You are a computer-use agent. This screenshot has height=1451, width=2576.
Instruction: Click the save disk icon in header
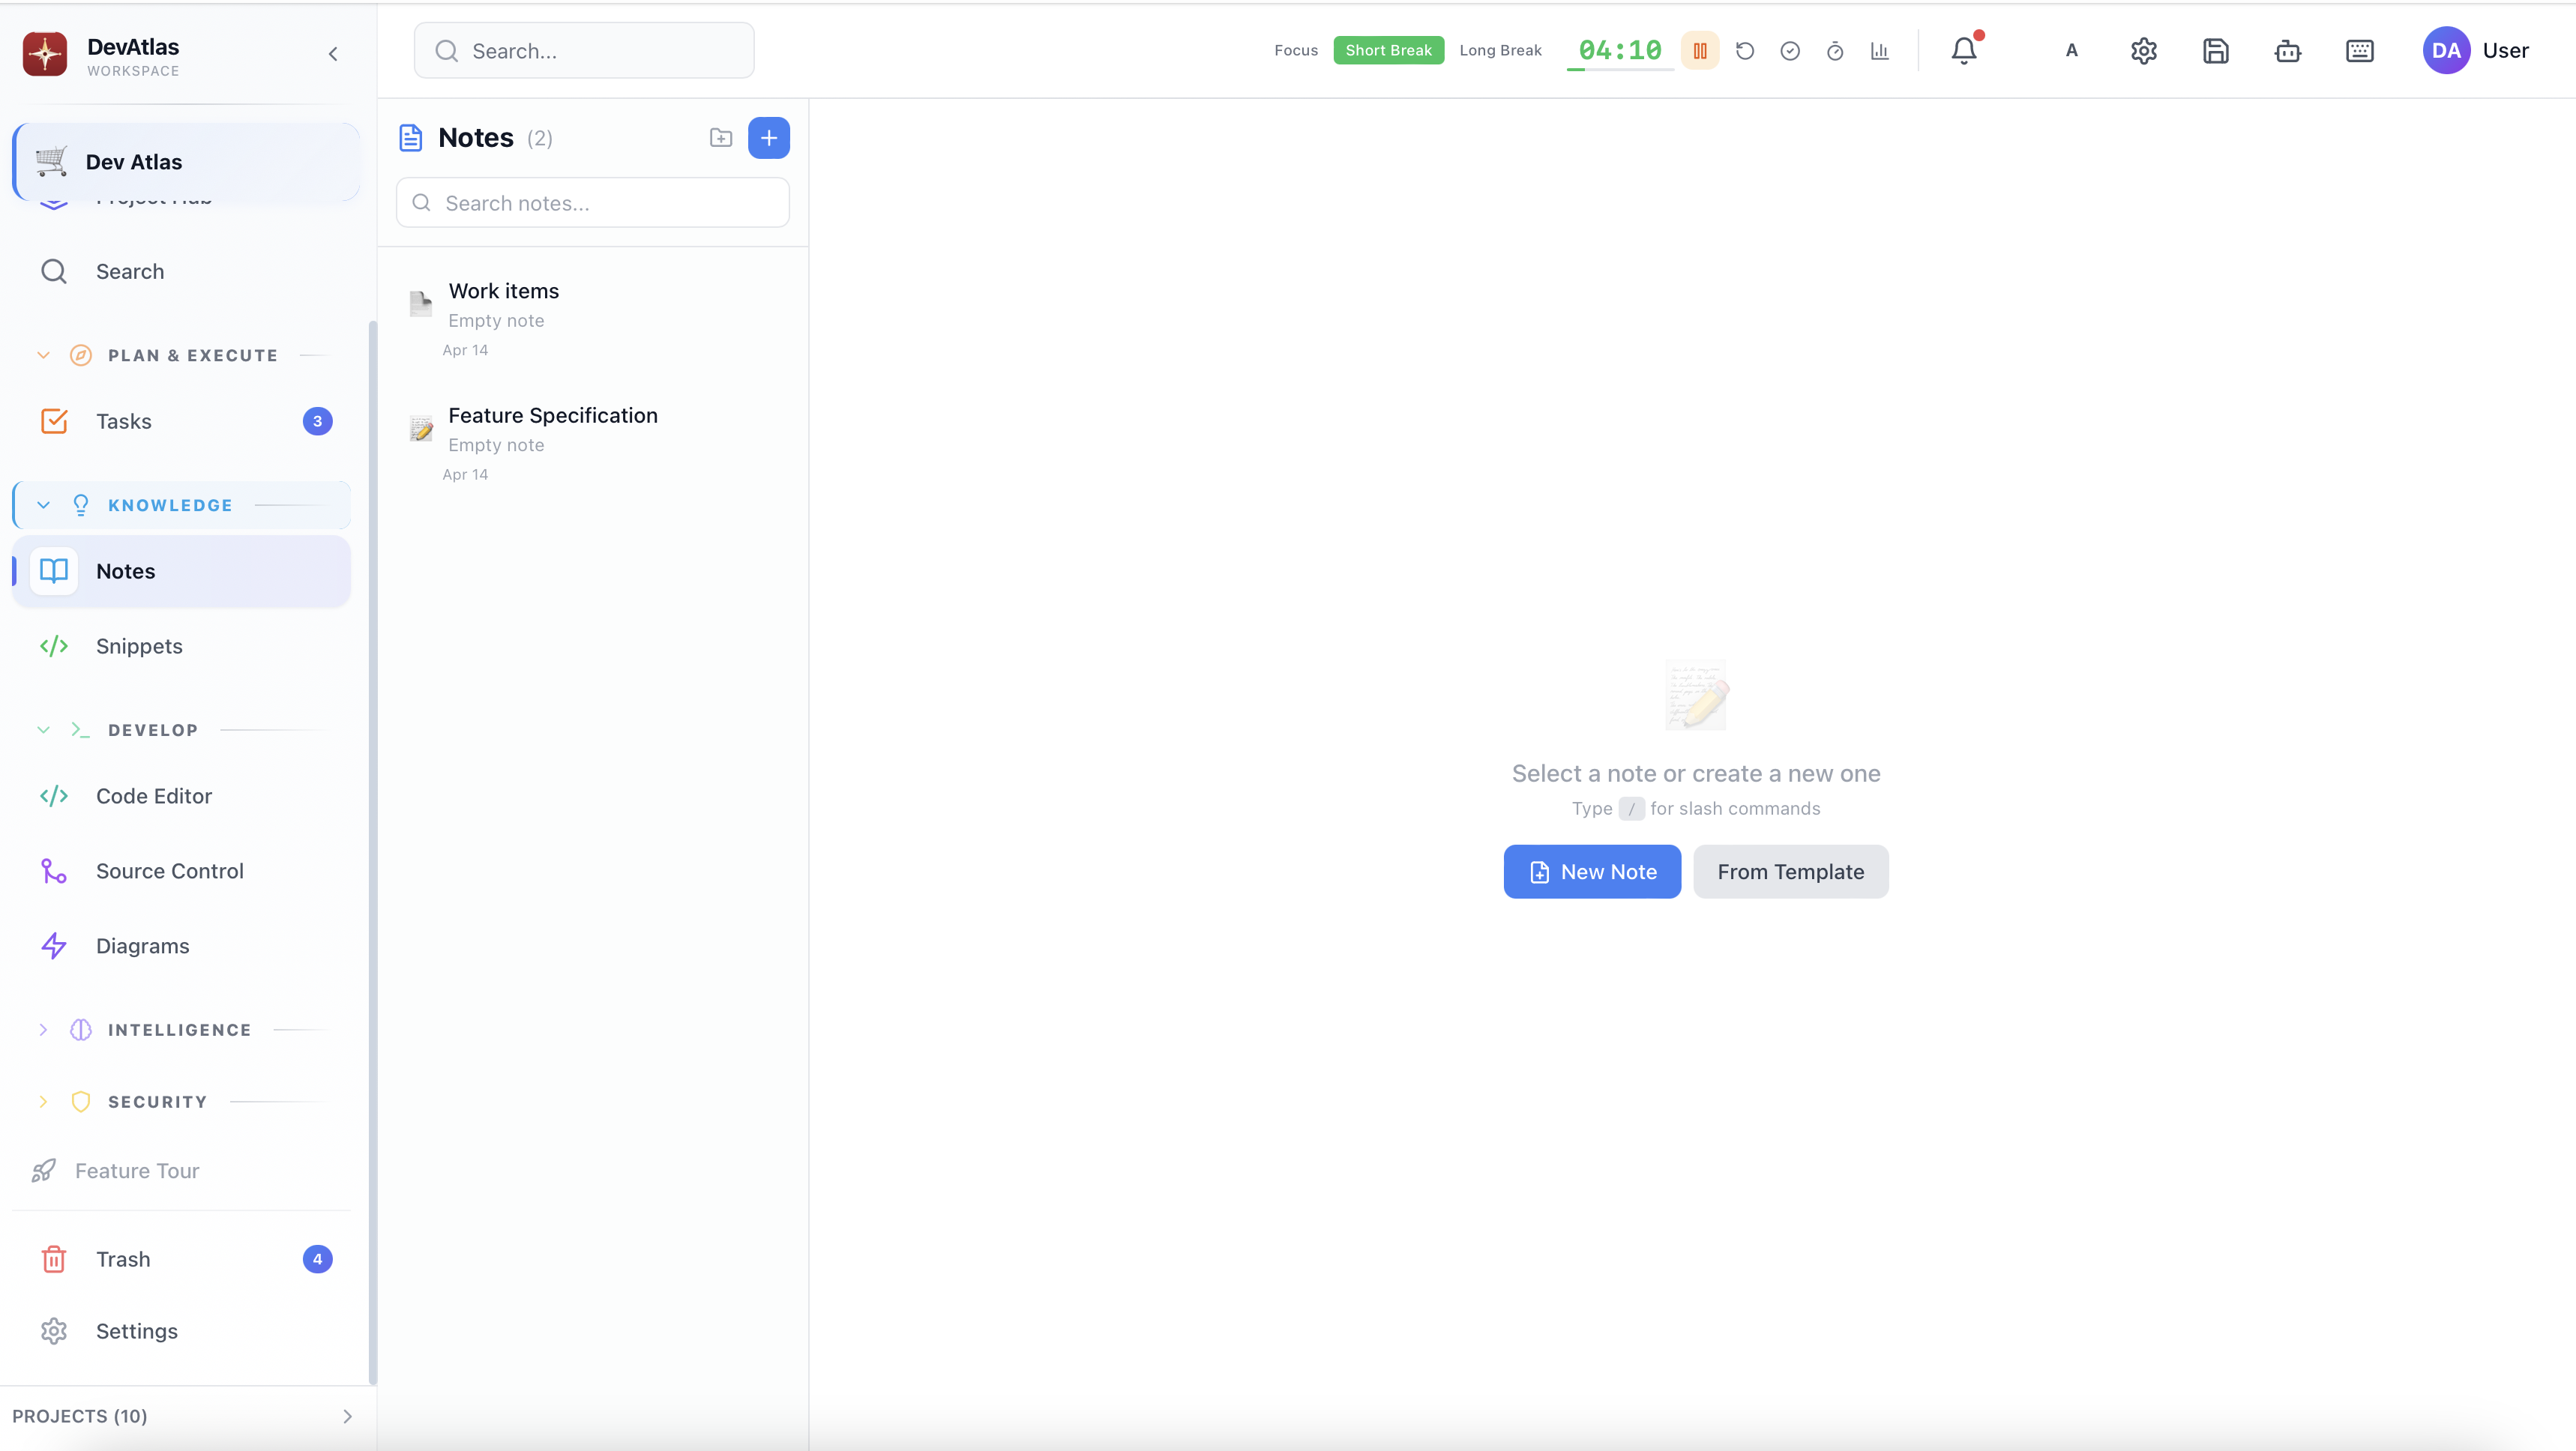pos(2215,51)
